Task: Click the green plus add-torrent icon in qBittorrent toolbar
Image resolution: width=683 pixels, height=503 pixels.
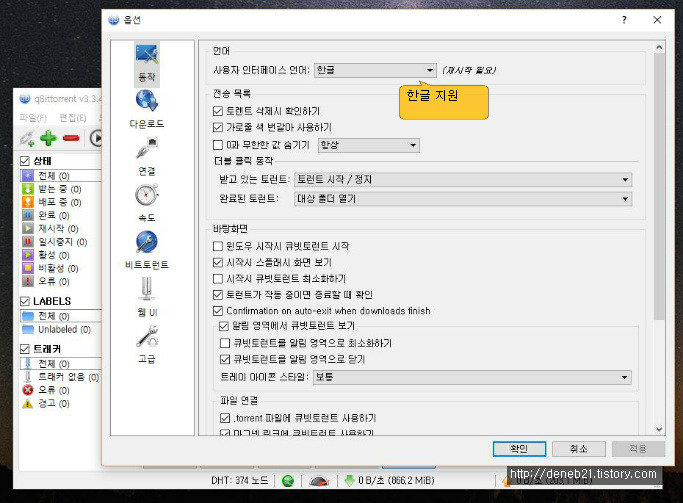Action: click(x=48, y=138)
